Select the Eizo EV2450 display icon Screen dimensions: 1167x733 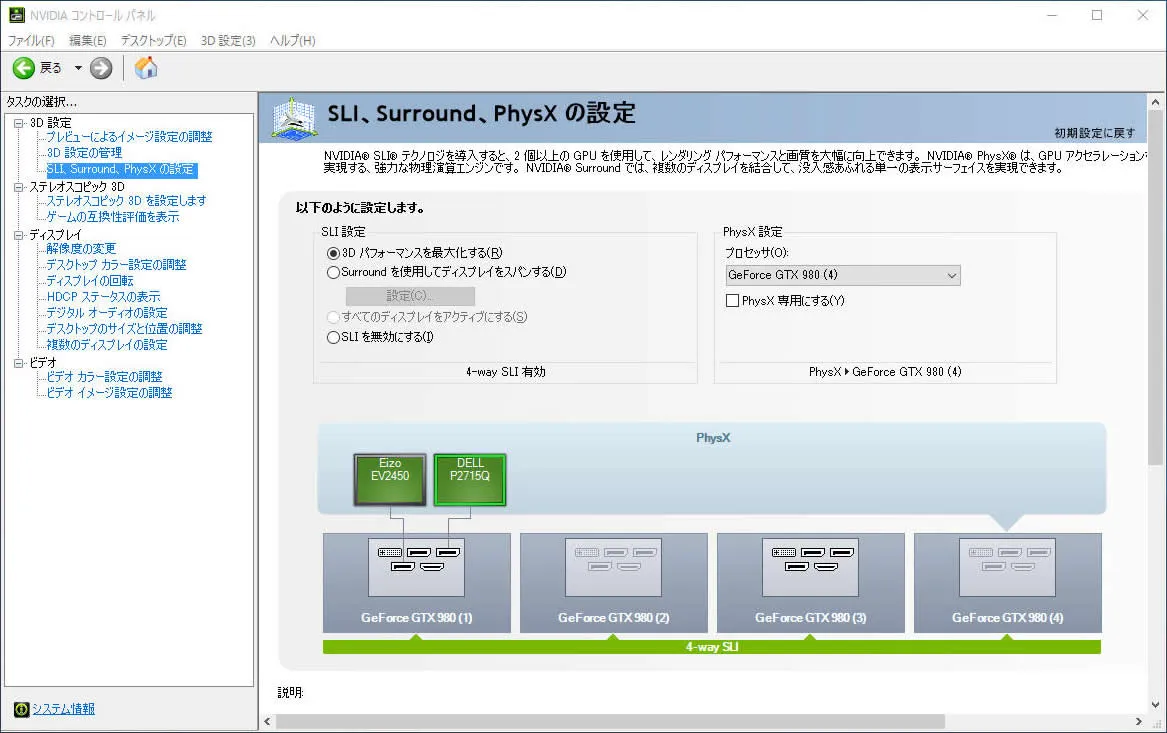(390, 479)
